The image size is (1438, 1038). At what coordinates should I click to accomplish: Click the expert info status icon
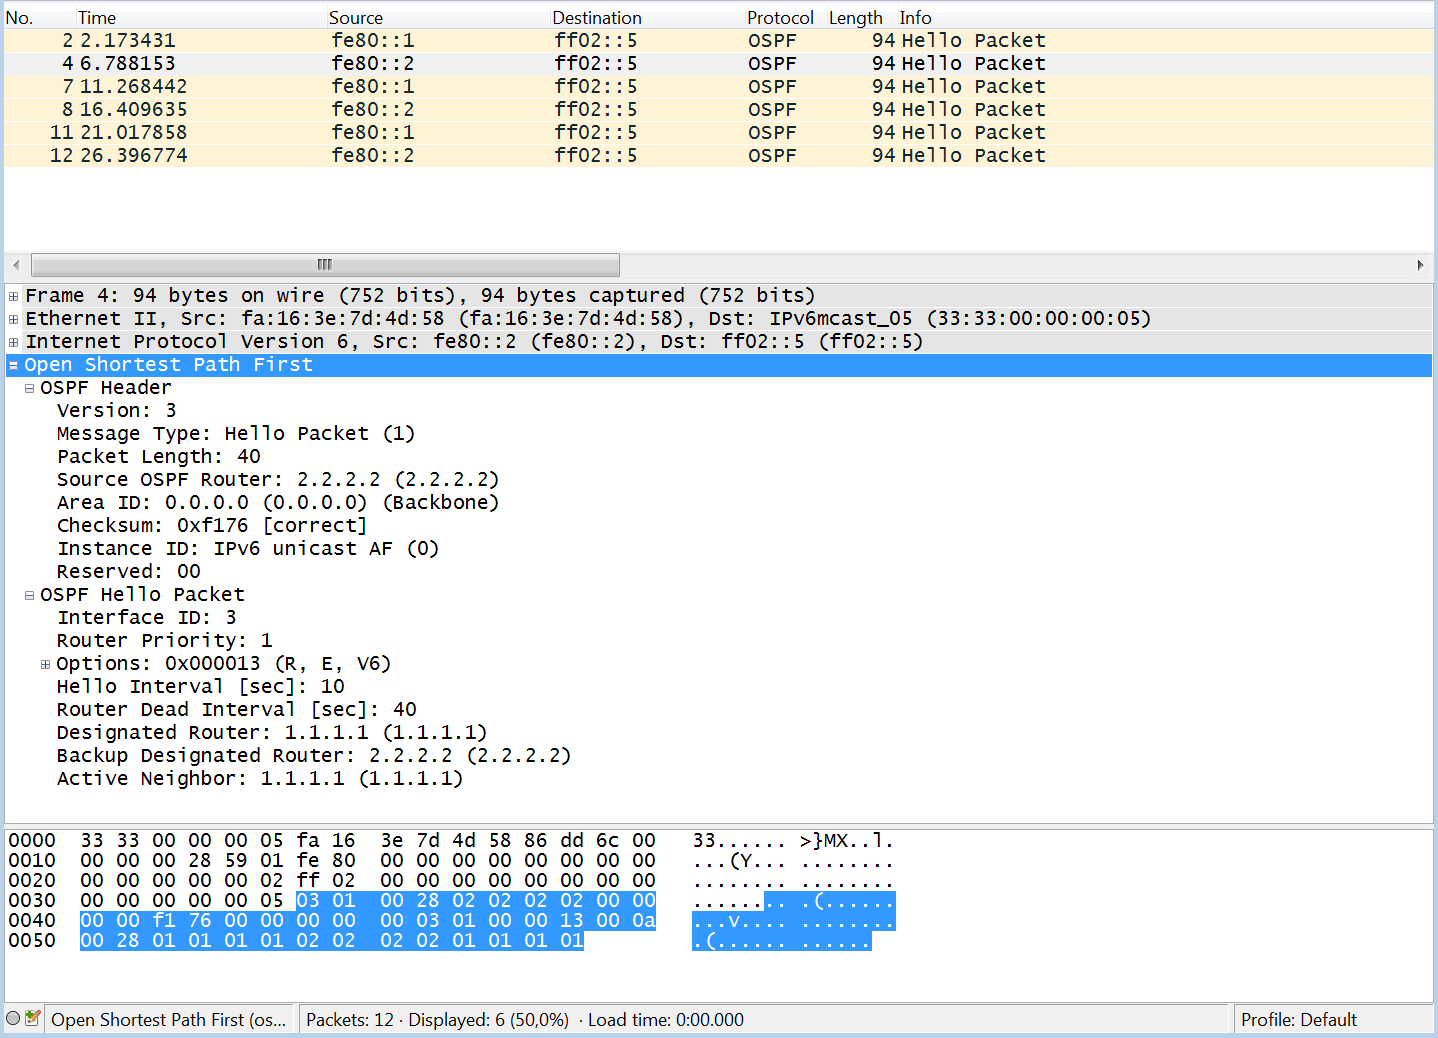[x=13, y=1019]
